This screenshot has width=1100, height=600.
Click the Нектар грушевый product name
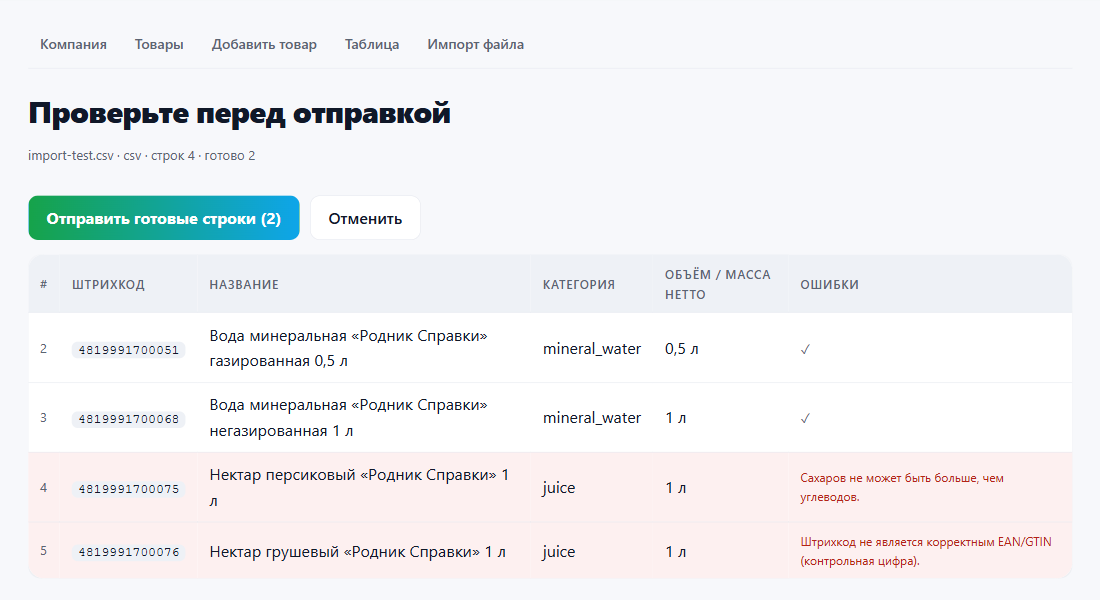[357, 552]
